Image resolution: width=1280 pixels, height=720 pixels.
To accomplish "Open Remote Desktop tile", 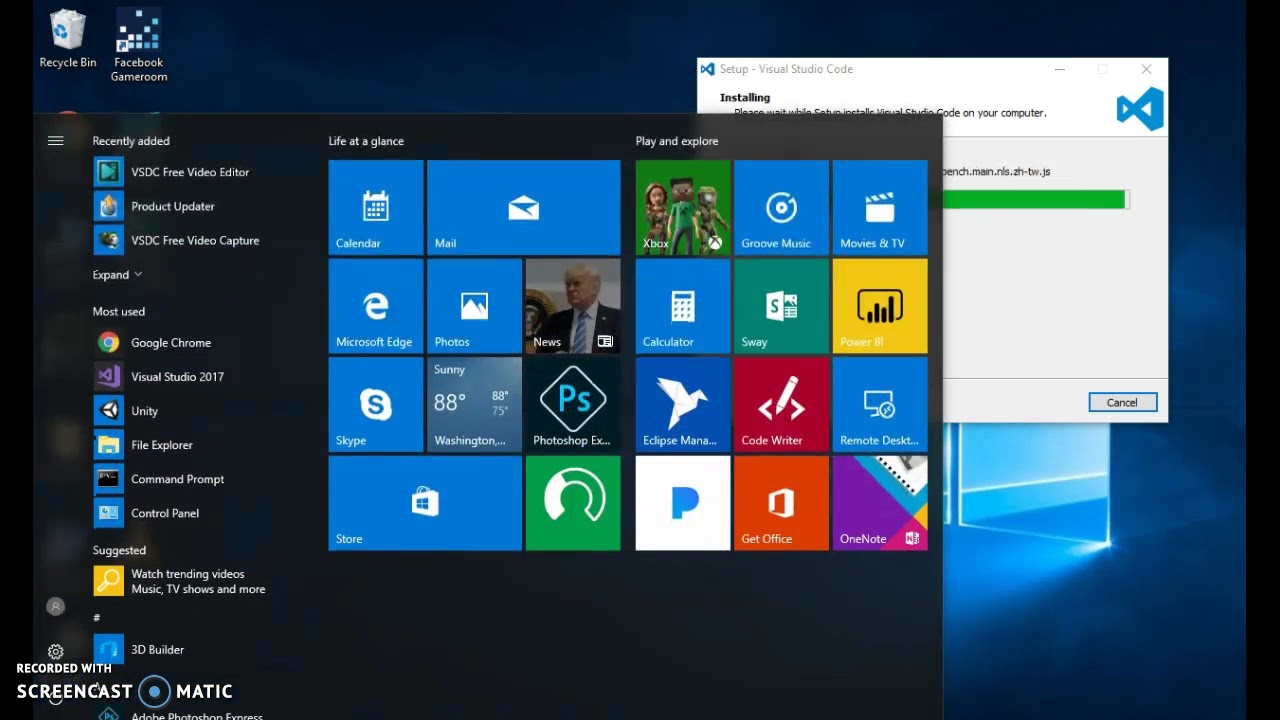I will (880, 404).
